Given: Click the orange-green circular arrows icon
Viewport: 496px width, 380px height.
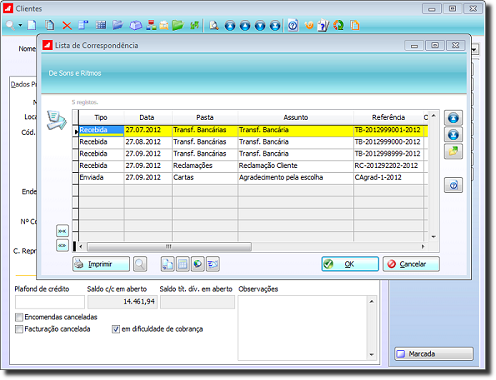Looking at the screenshot, I should (x=339, y=25).
